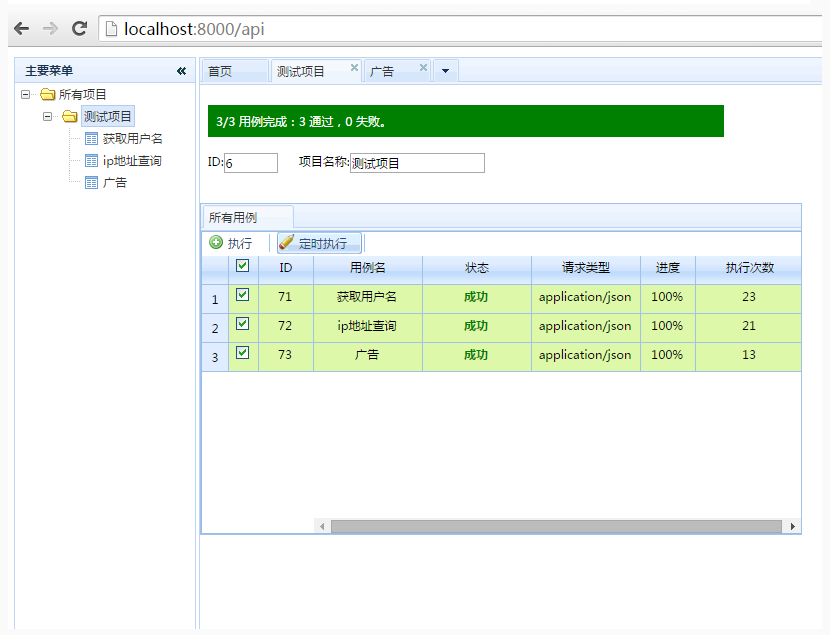Click the 执行 button
This screenshot has width=830, height=635.
click(231, 243)
